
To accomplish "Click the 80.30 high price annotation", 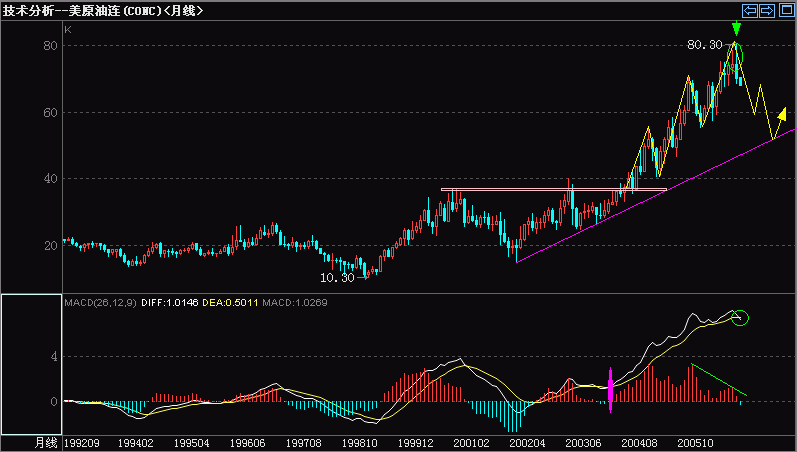I will point(704,45).
